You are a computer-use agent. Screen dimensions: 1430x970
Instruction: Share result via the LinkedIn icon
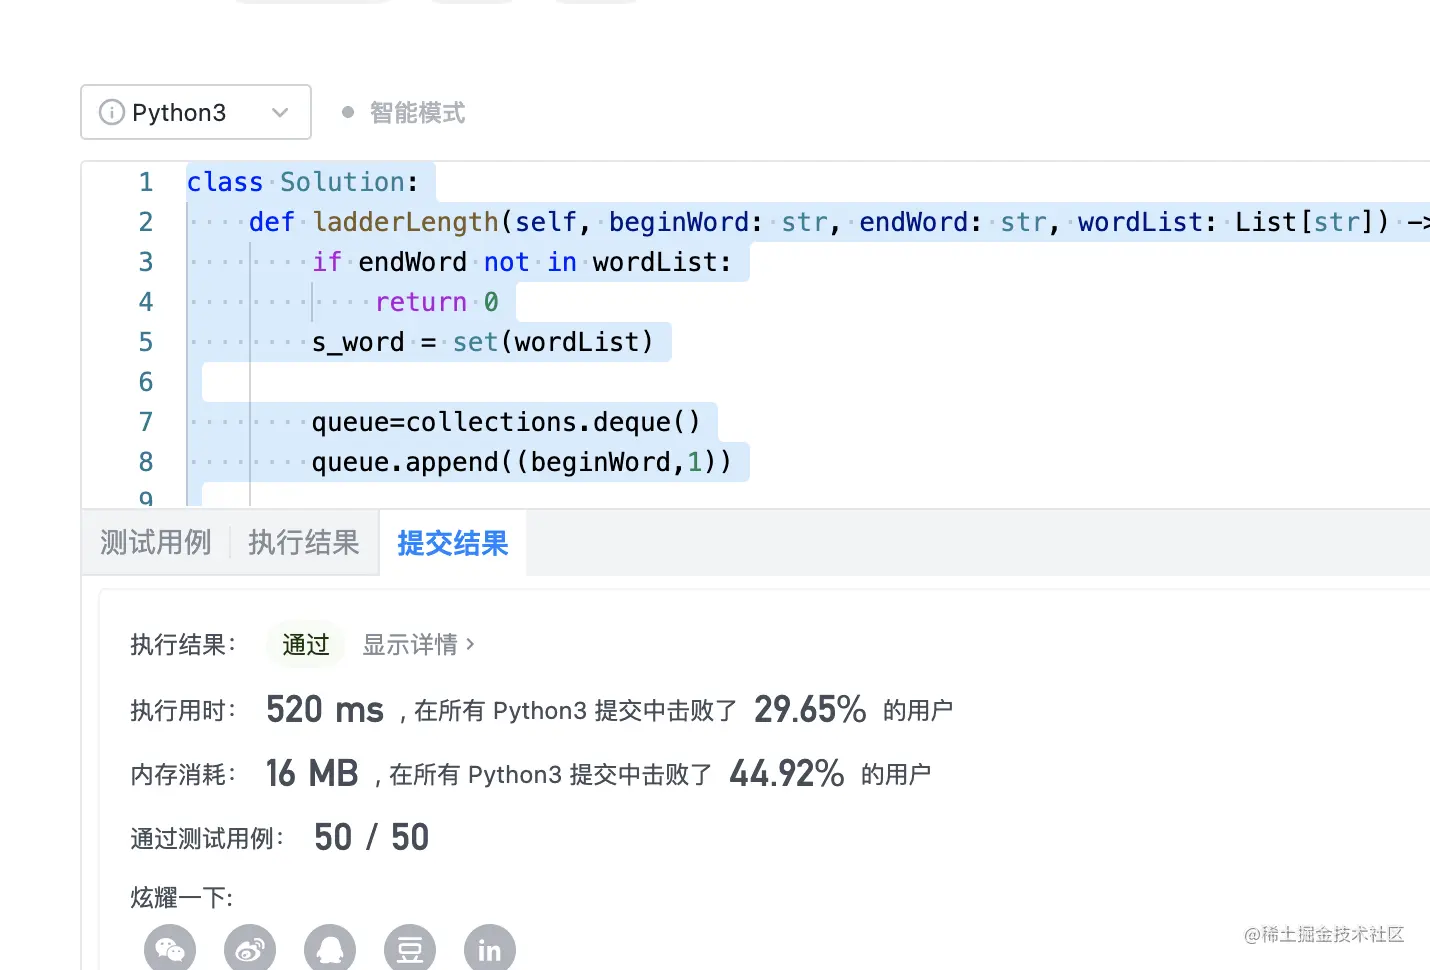(x=490, y=949)
